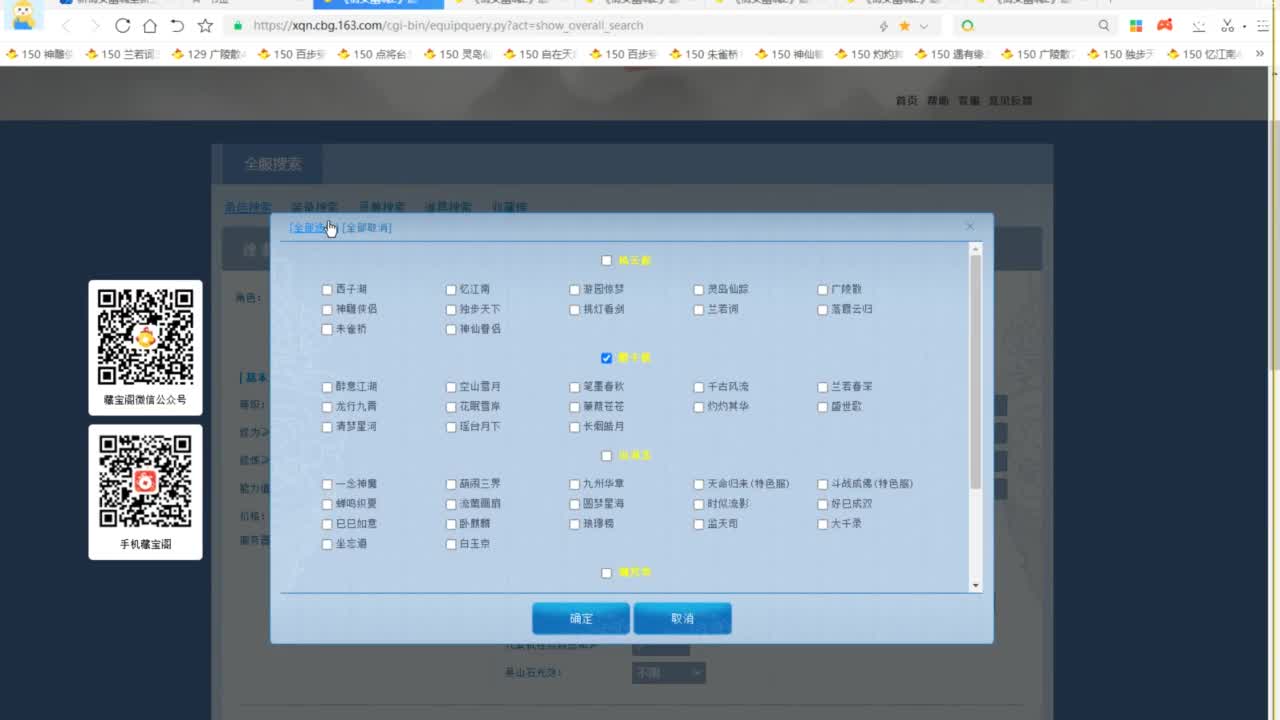Screen dimensions: 1280x720
Task: Open the colorful apps grid icon
Action: coord(1136,26)
